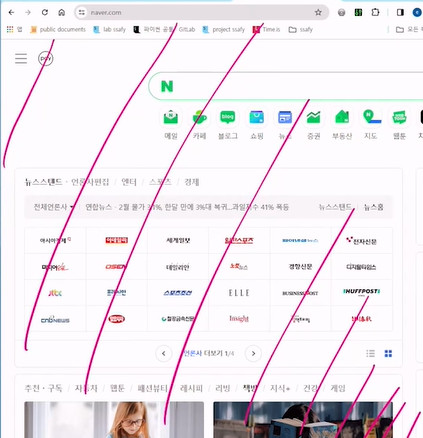Open the lab ssafy bookmark

coord(109,30)
